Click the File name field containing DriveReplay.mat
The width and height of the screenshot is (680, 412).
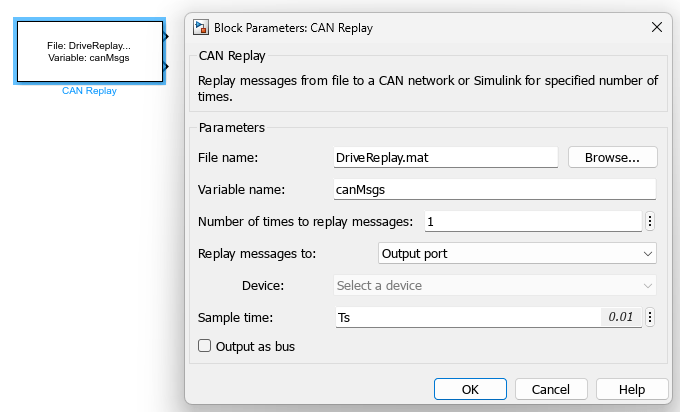[x=445, y=157]
